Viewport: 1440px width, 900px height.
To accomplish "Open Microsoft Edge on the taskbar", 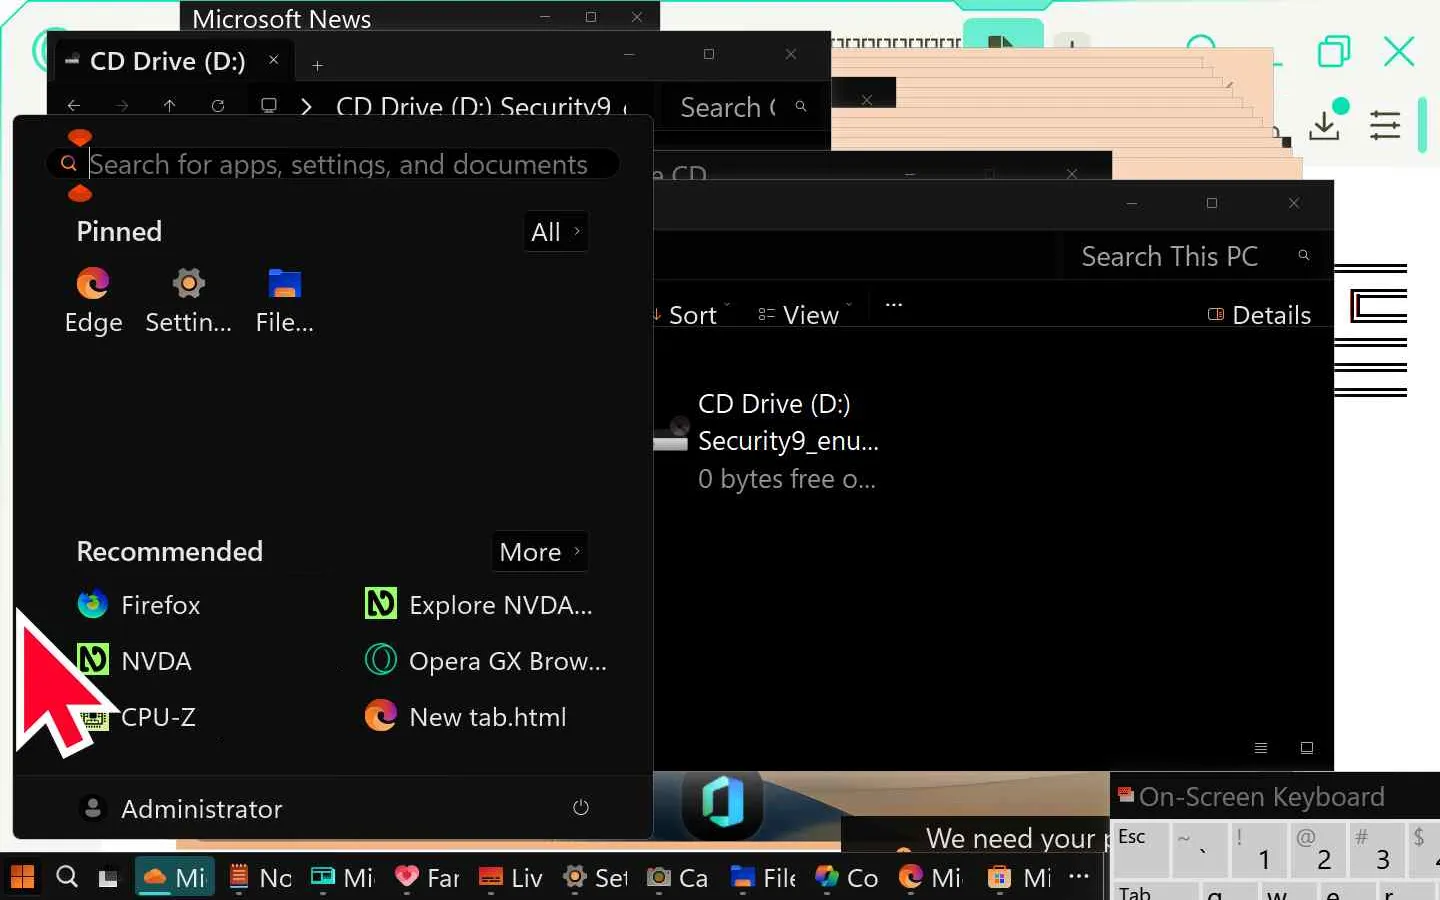I will click(x=931, y=878).
